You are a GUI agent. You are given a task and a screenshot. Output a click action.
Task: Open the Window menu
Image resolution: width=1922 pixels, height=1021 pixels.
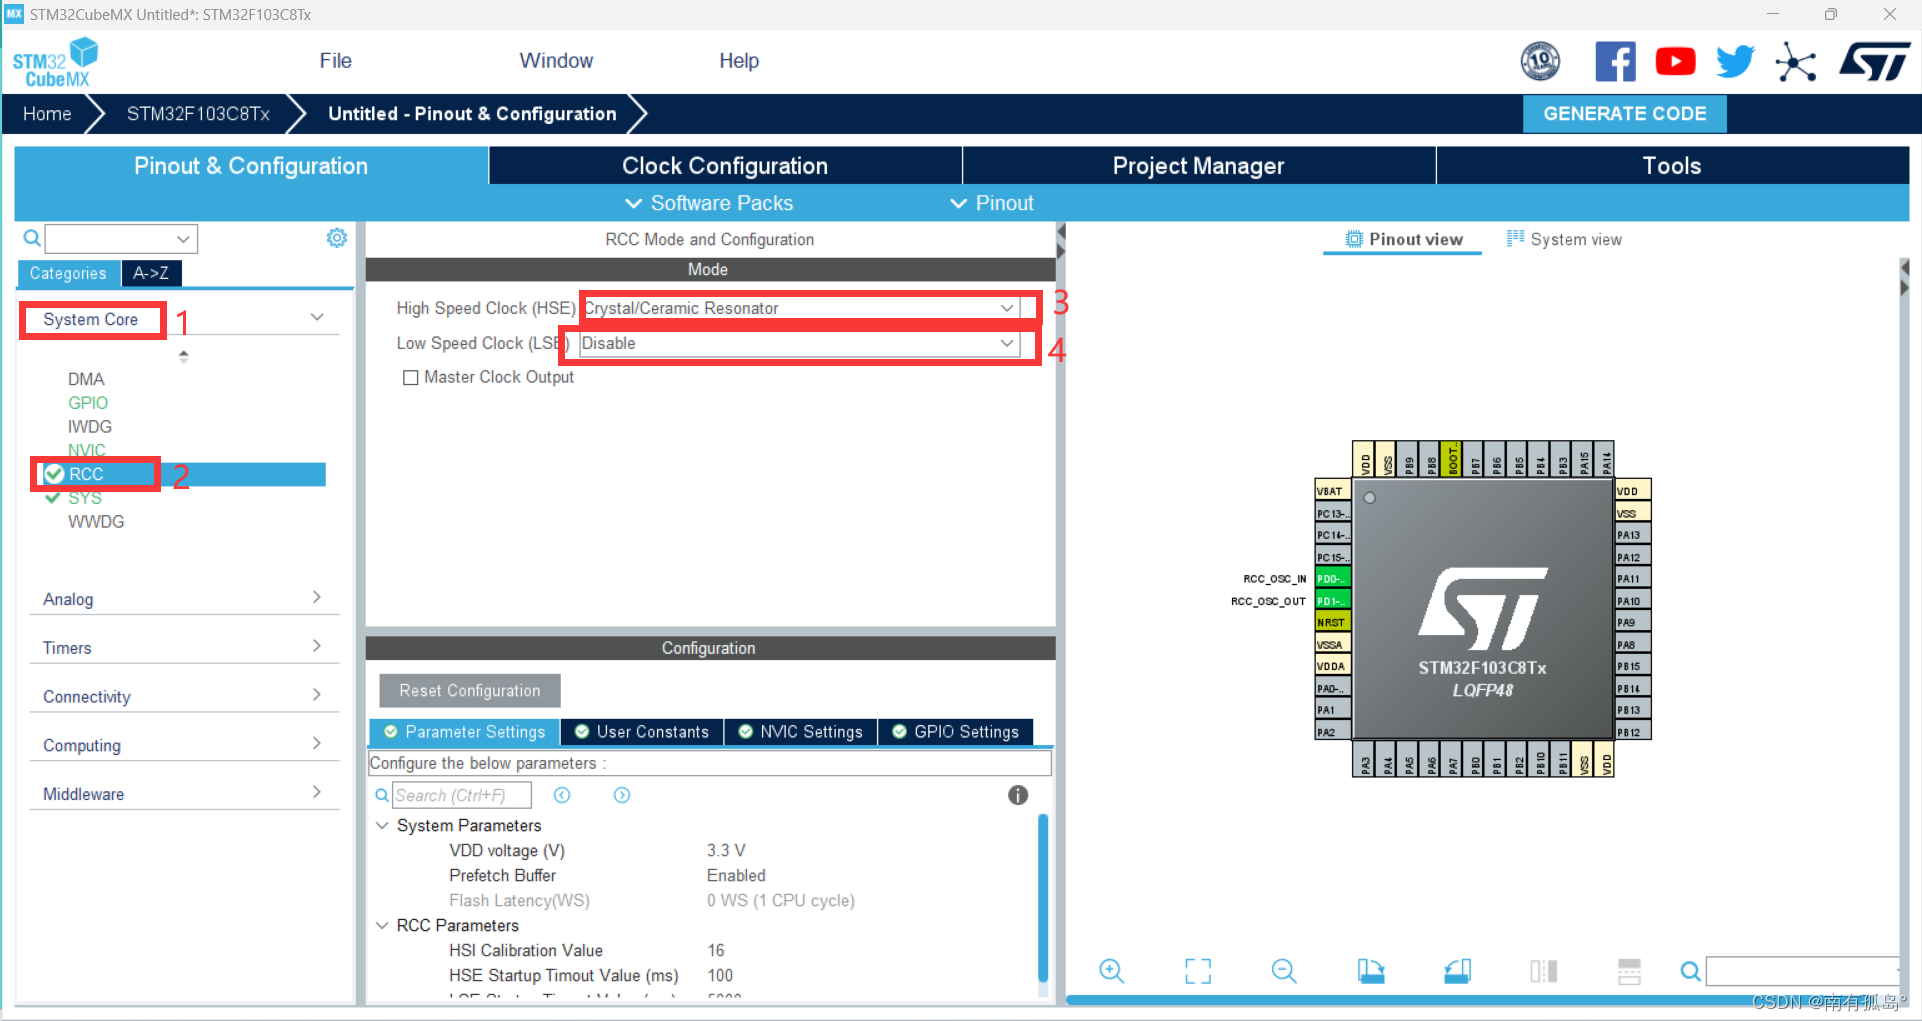coord(556,61)
